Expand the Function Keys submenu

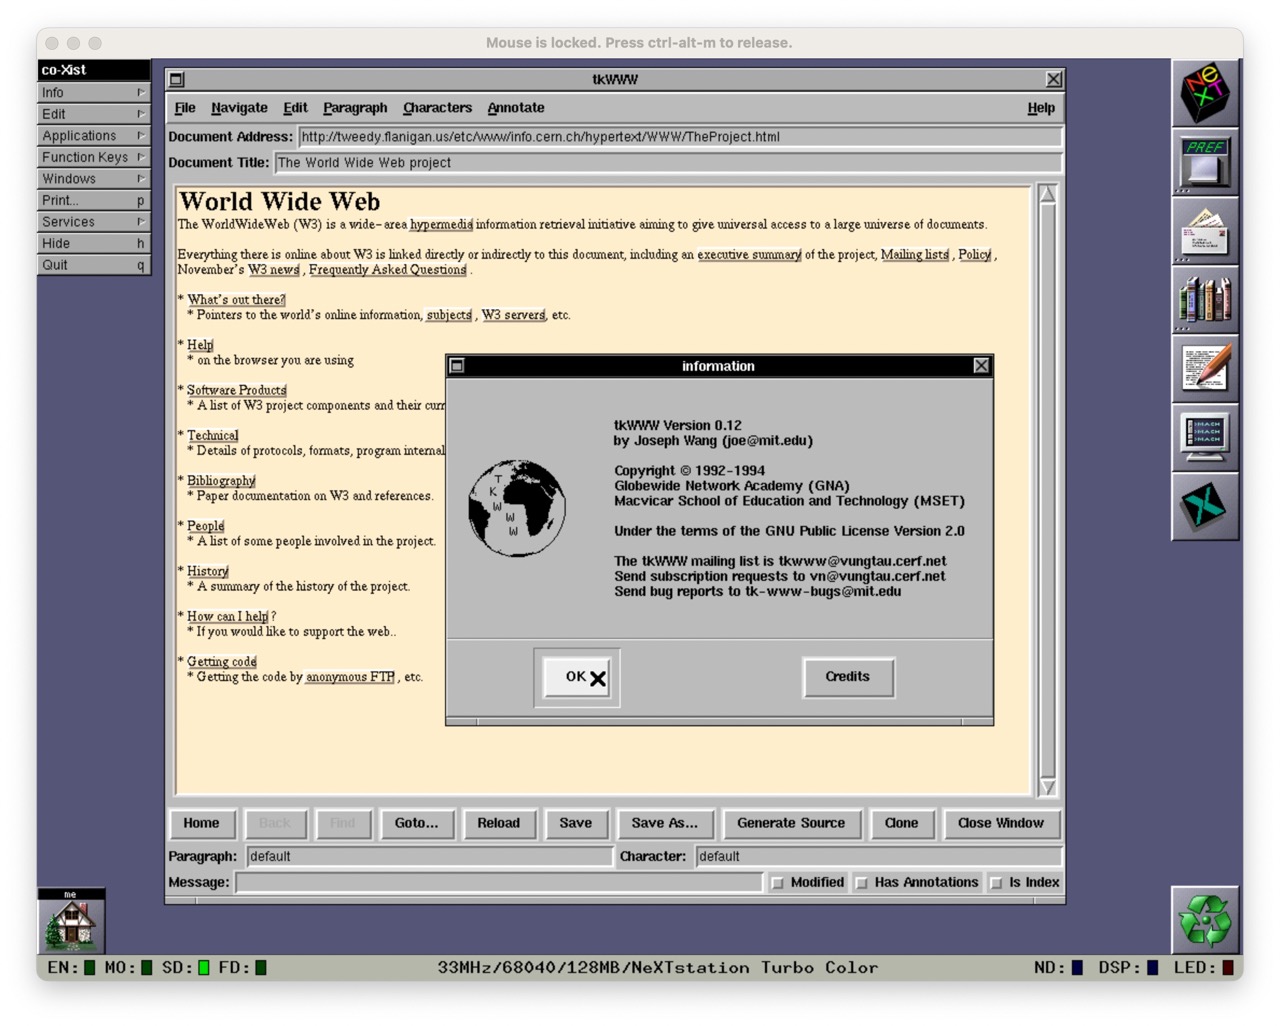93,157
